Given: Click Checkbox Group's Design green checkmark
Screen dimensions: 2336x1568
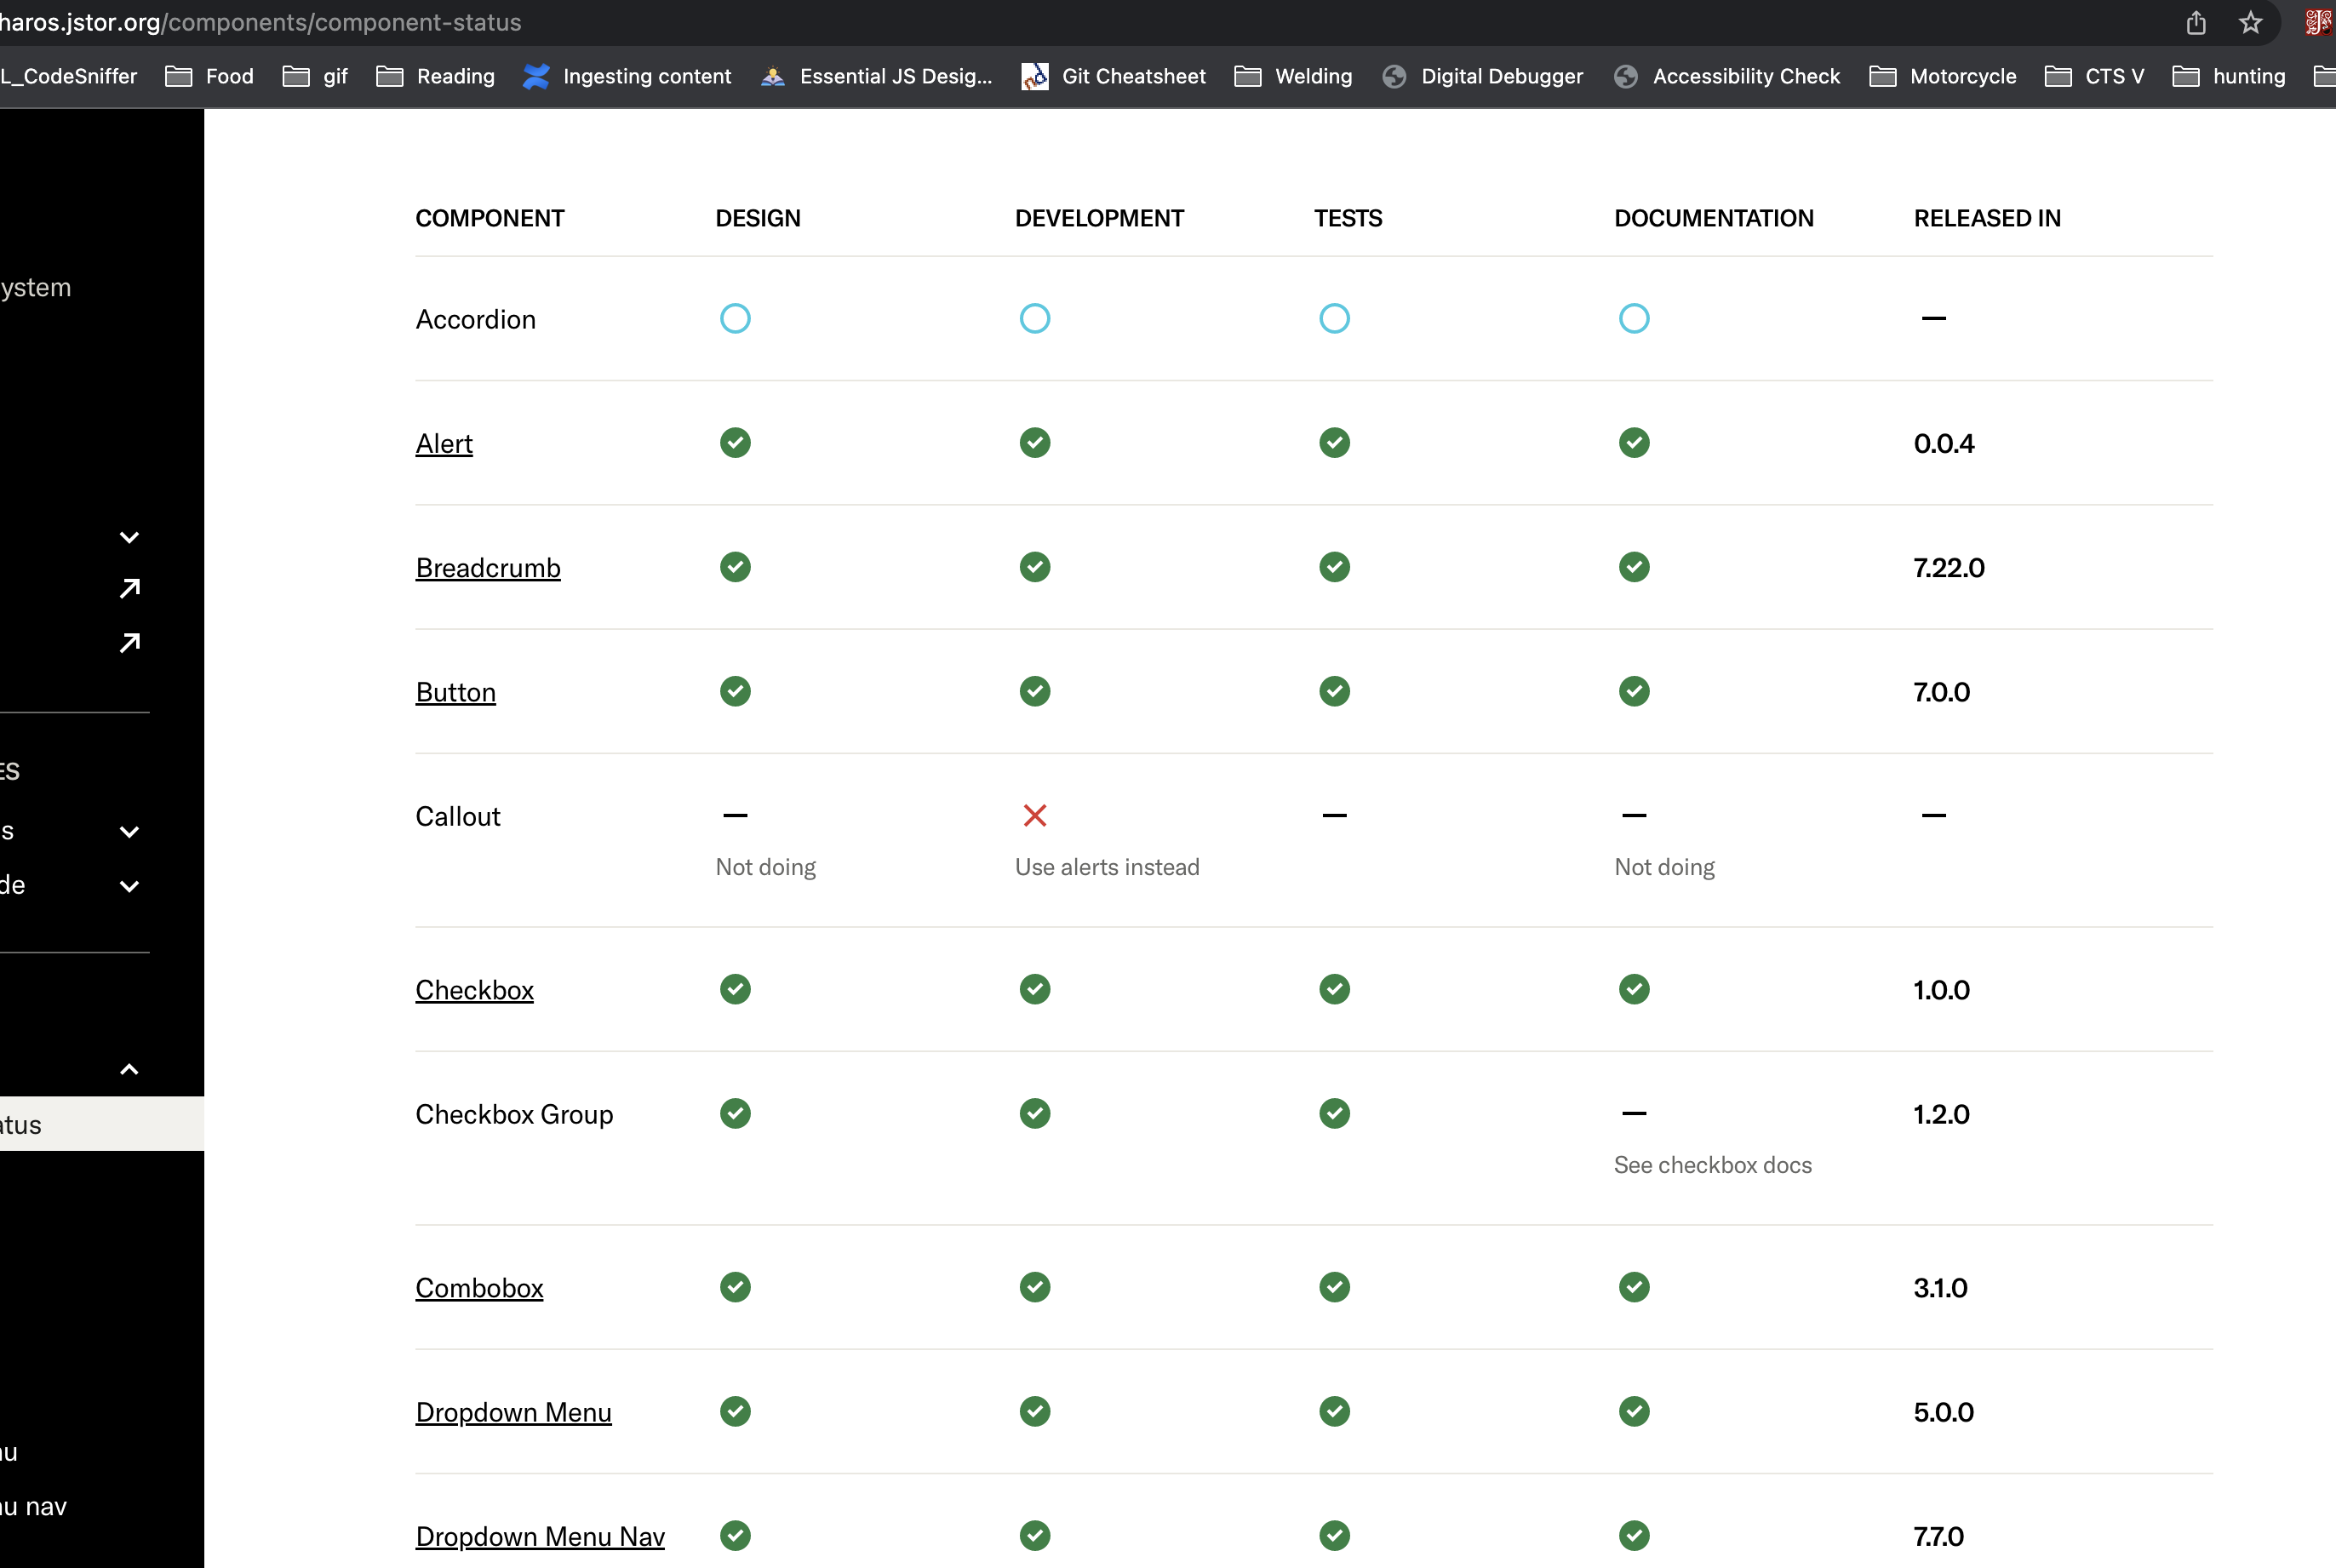Looking at the screenshot, I should click(735, 1113).
